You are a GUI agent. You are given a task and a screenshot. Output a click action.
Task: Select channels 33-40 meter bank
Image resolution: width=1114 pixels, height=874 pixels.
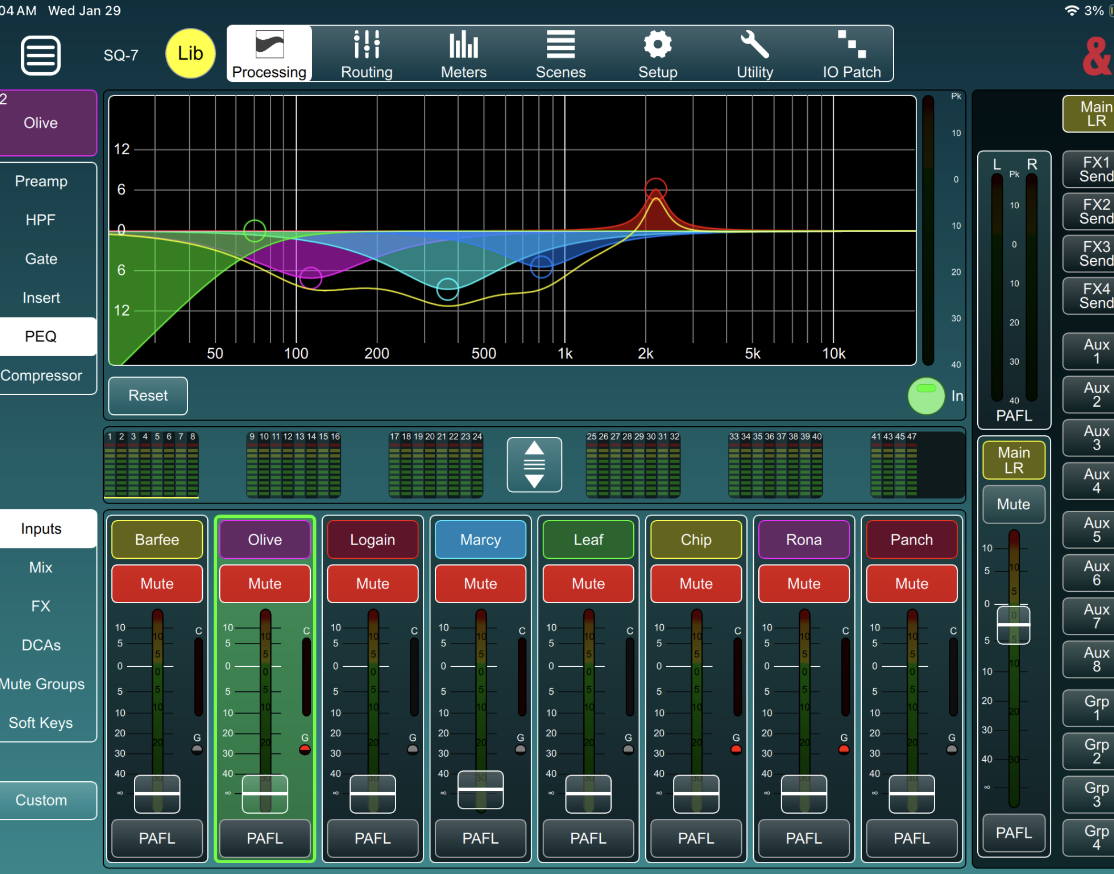pos(775,465)
